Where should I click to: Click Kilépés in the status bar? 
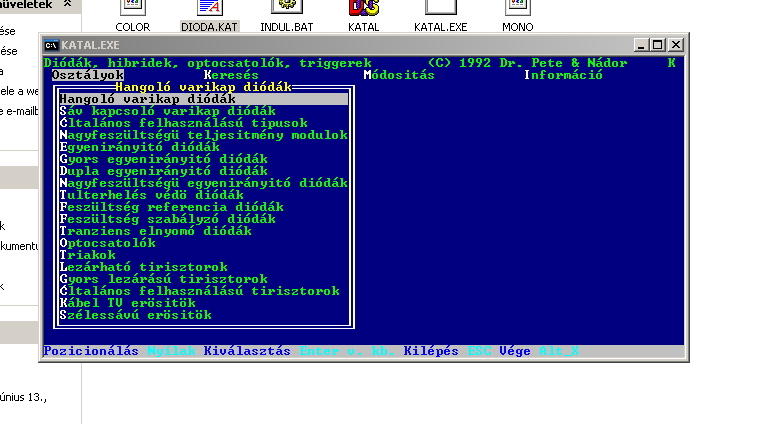click(x=431, y=351)
